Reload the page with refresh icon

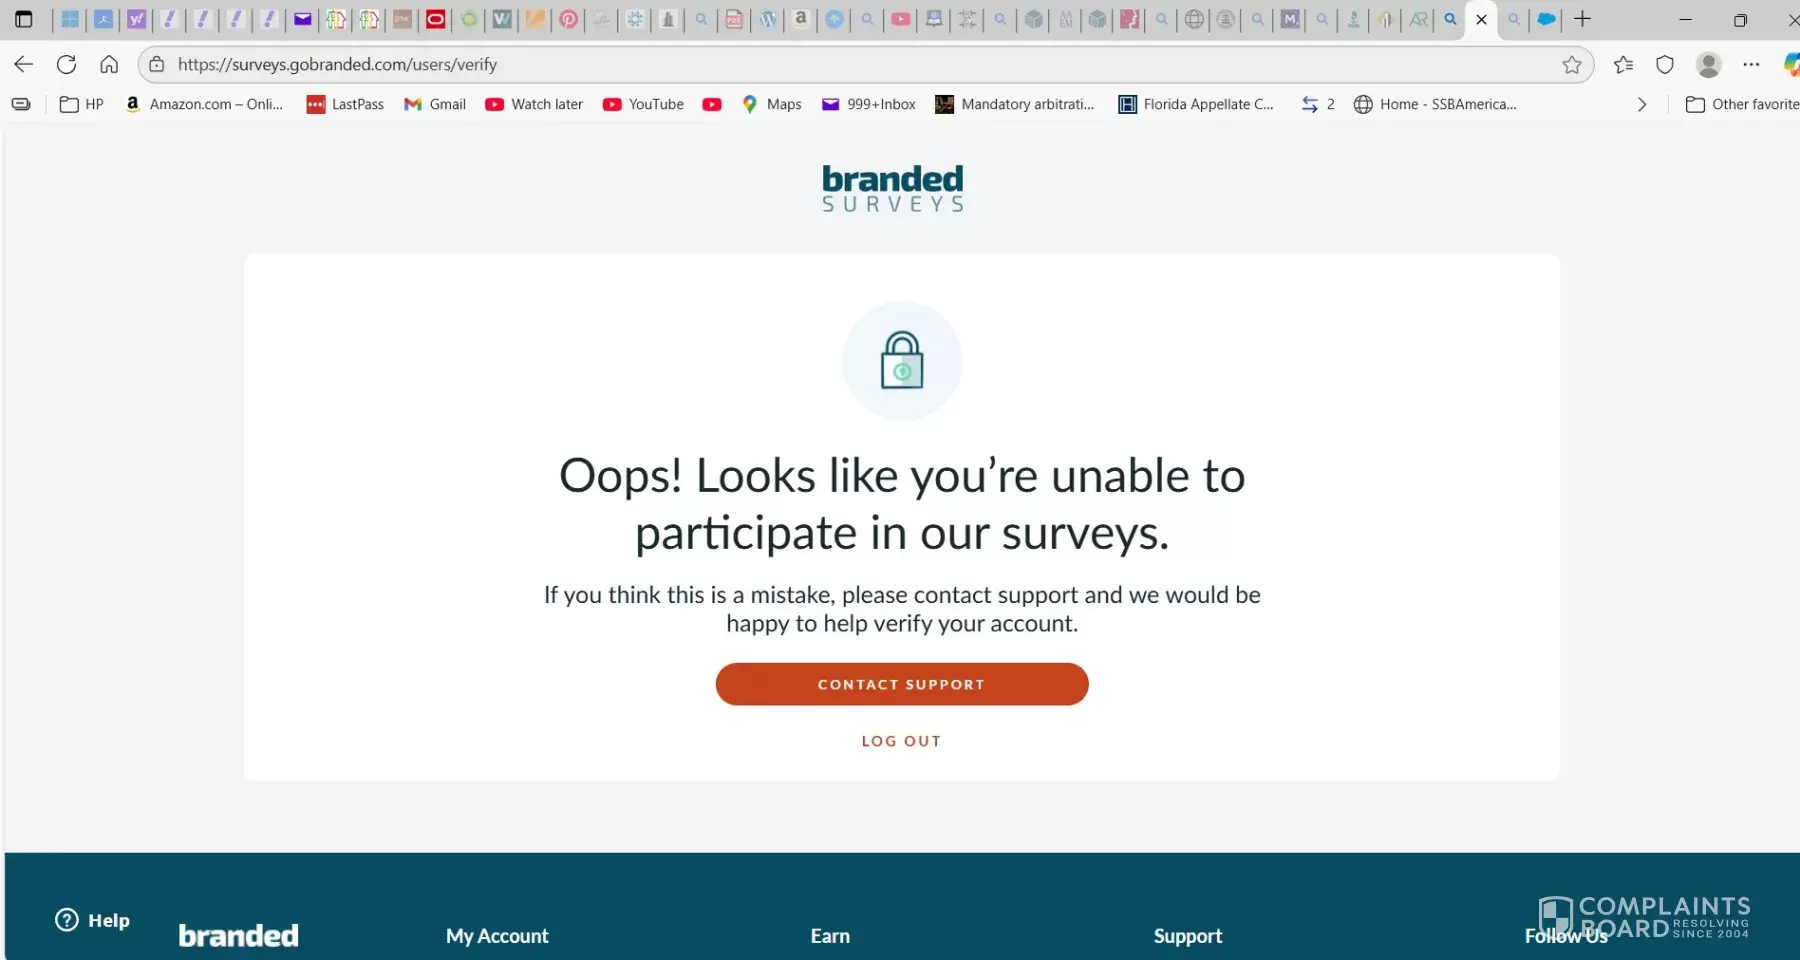(x=66, y=65)
